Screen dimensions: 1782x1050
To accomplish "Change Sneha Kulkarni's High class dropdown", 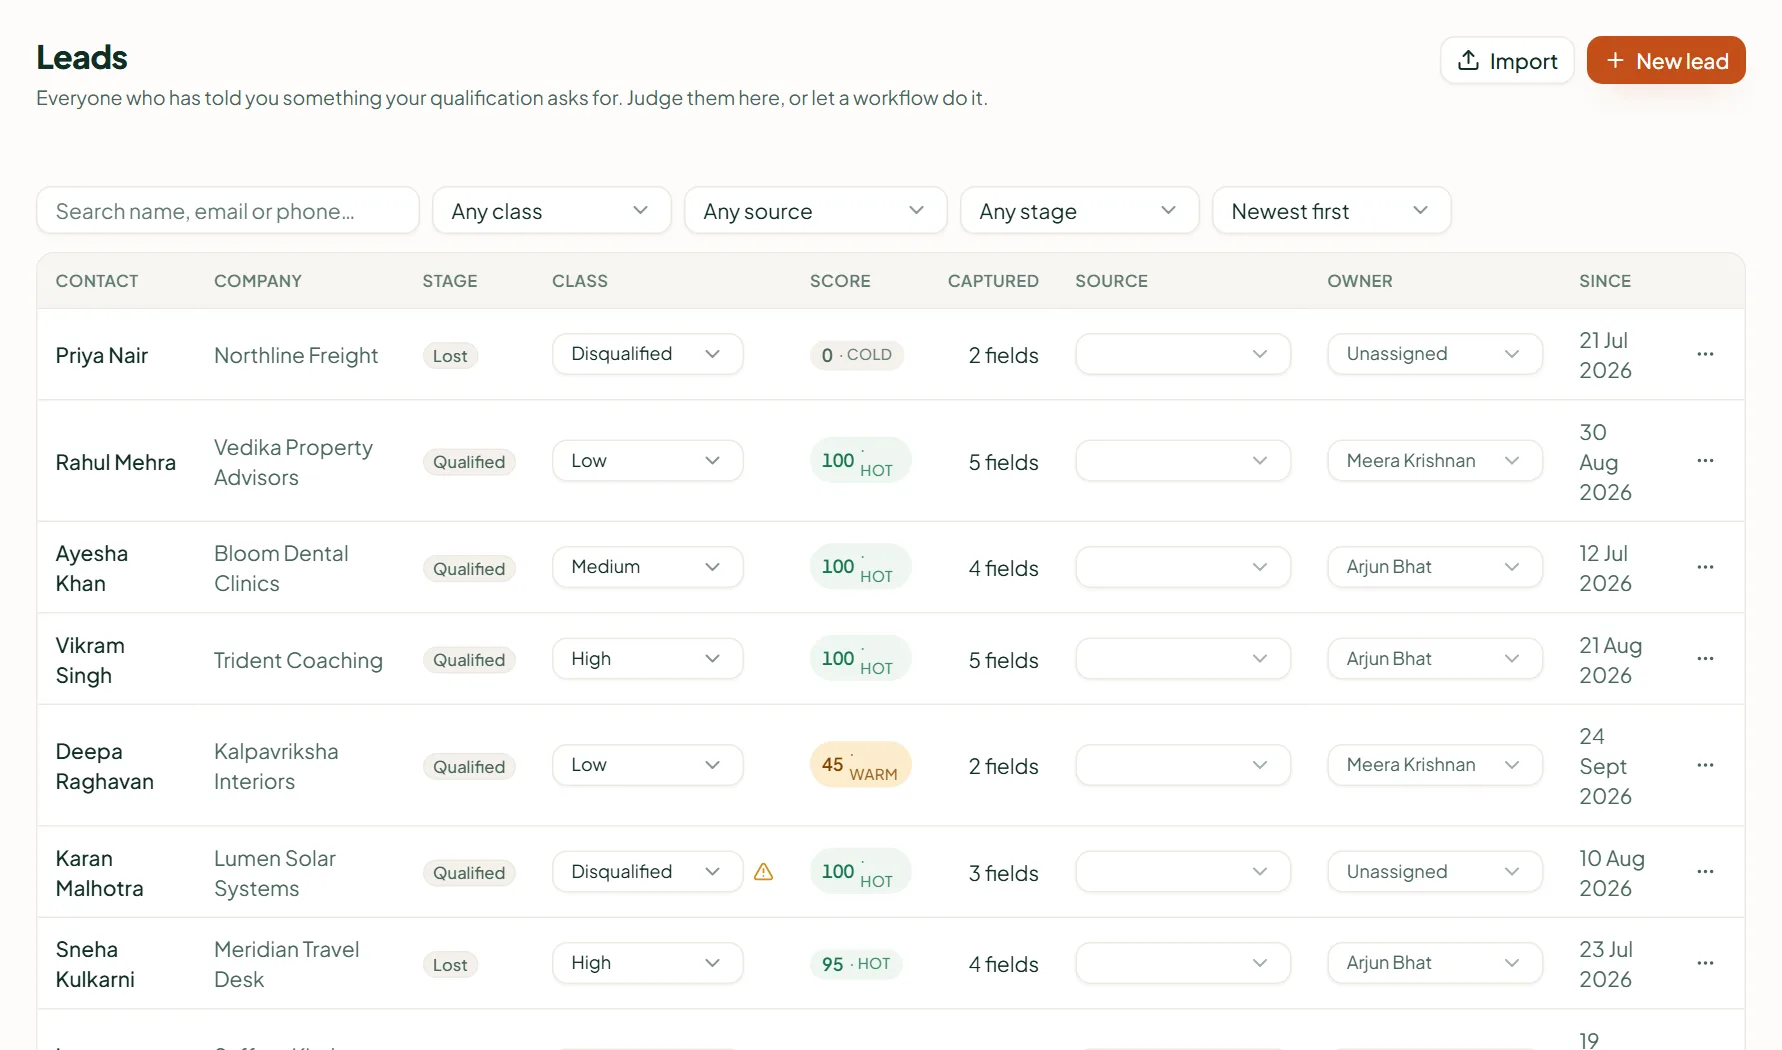I will (x=647, y=963).
